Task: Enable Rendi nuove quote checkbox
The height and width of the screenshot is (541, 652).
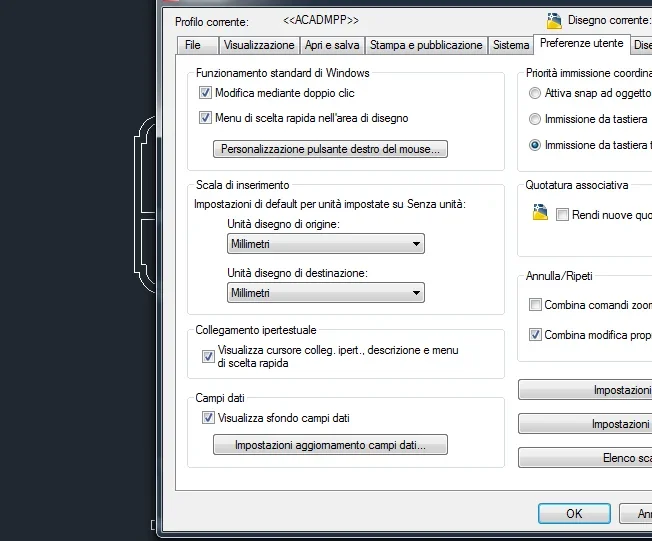Action: pos(562,215)
